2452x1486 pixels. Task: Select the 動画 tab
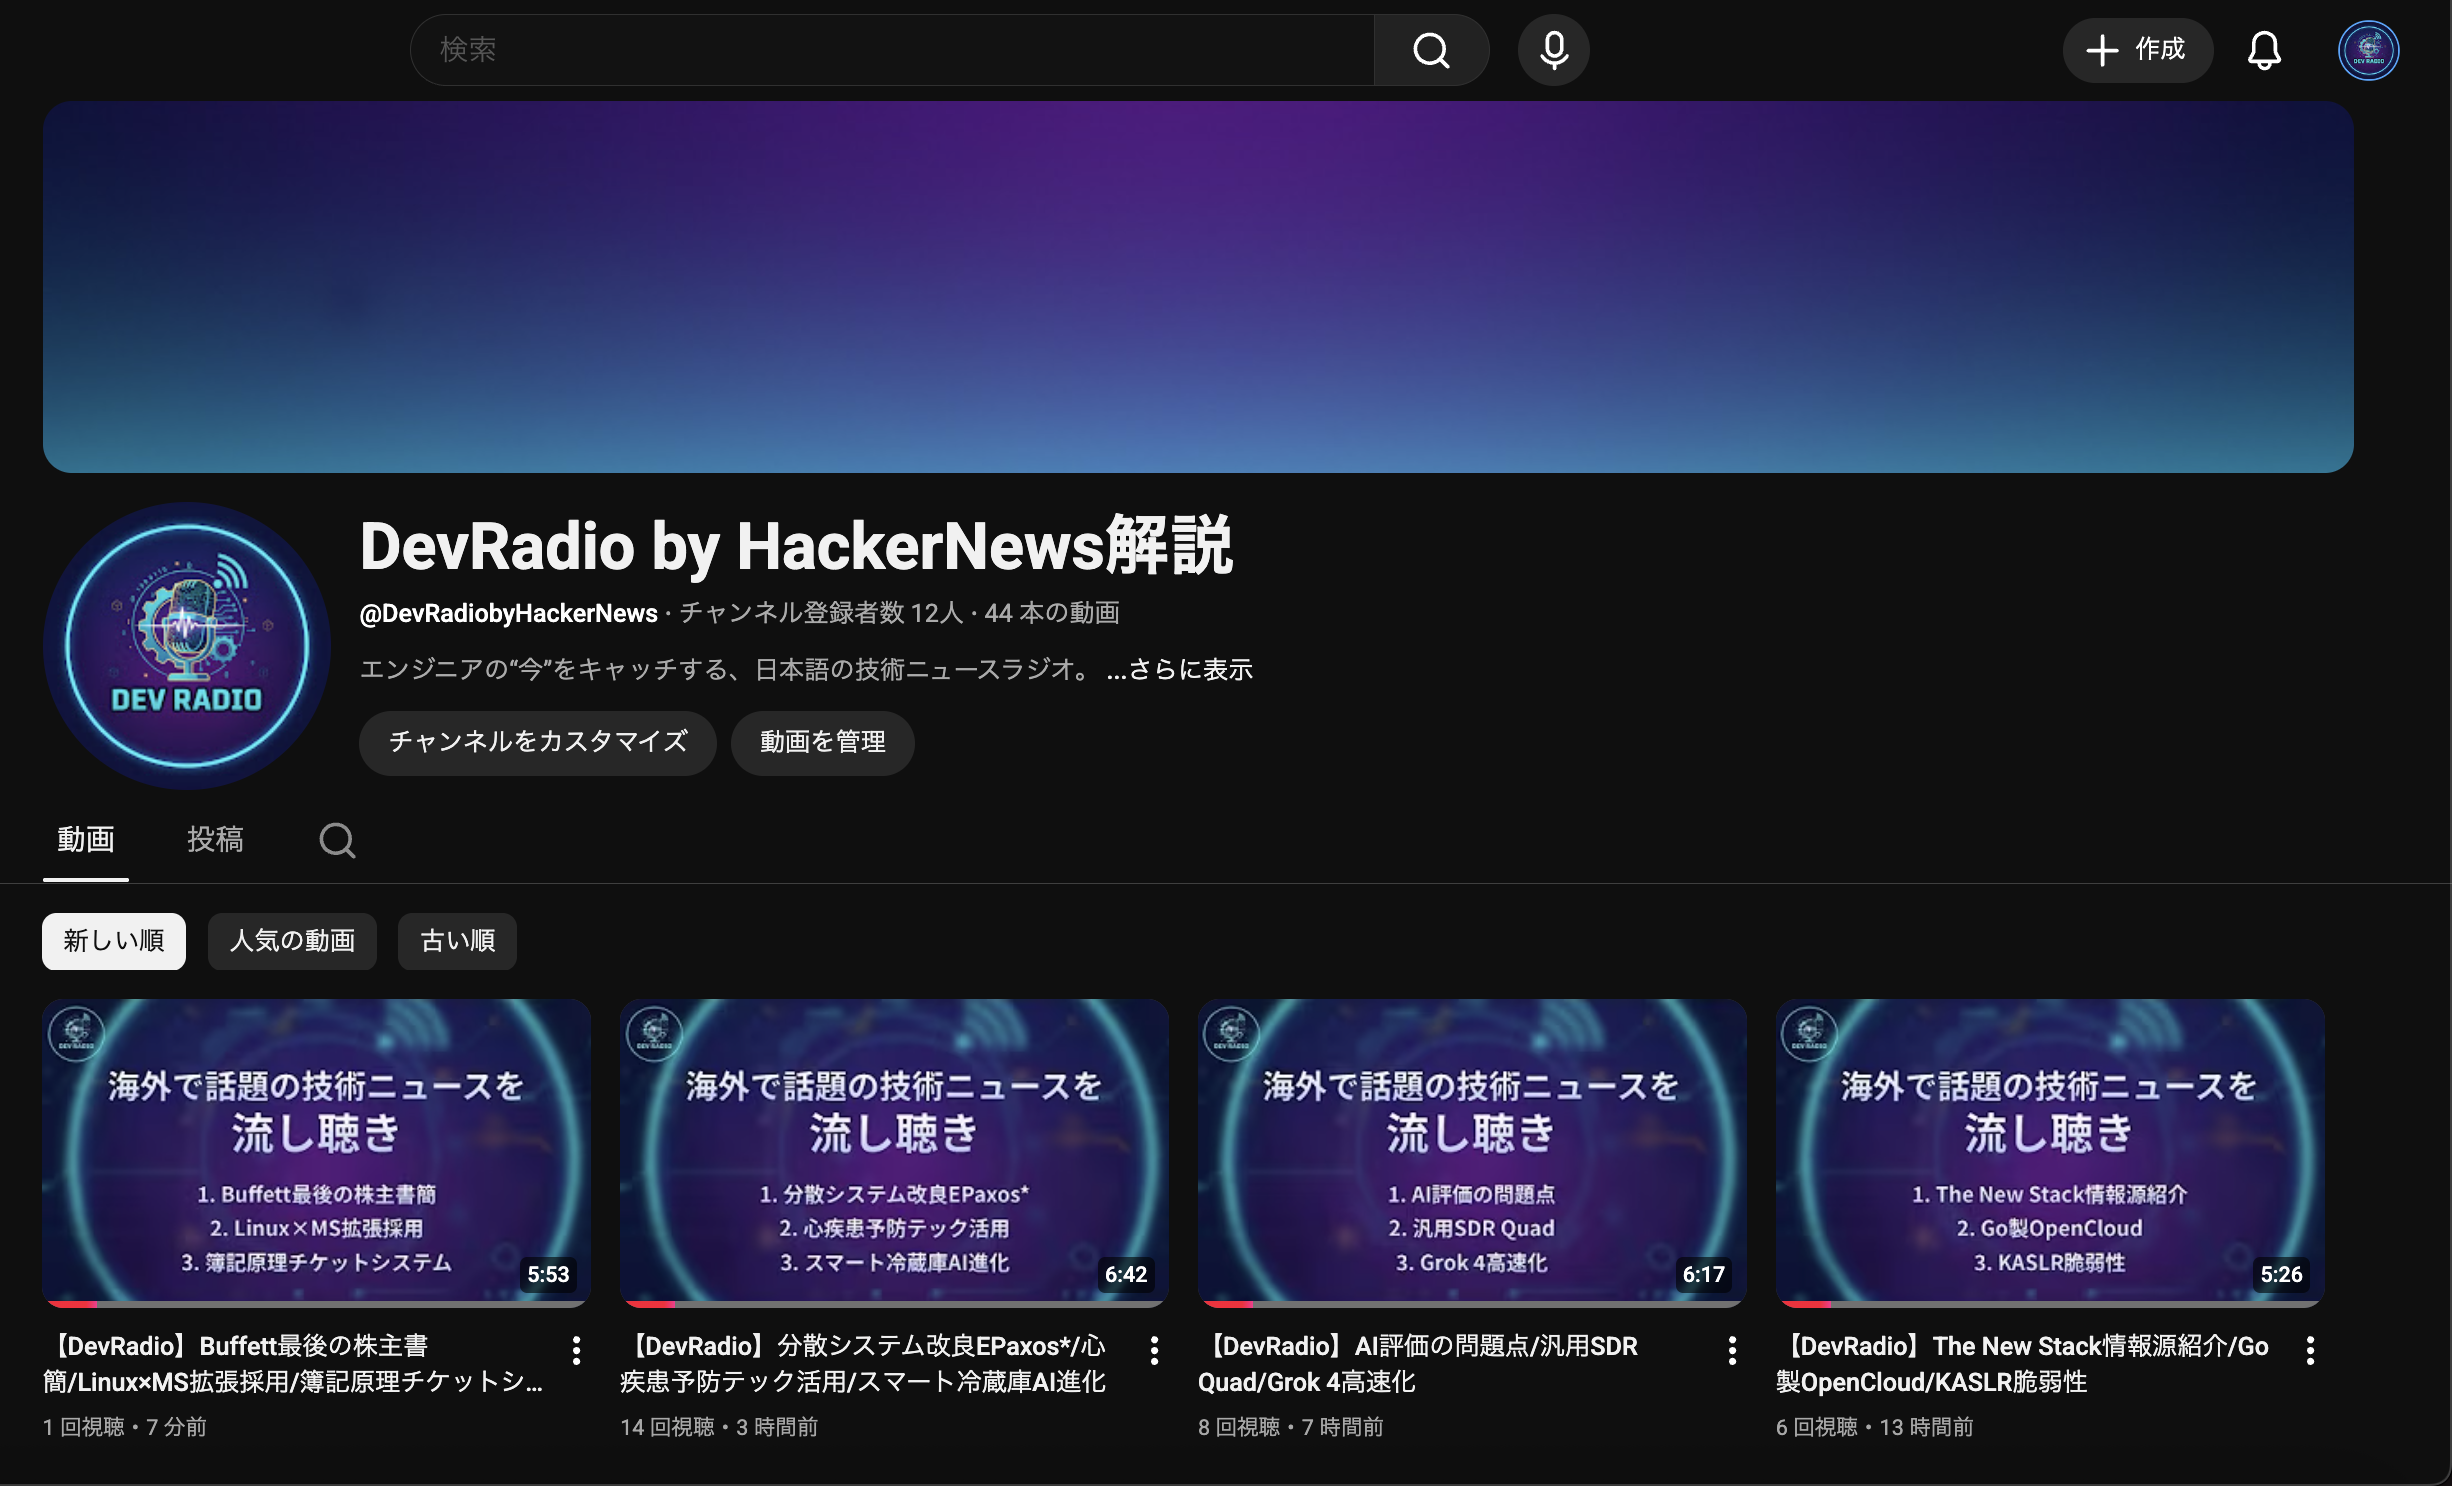click(x=86, y=839)
